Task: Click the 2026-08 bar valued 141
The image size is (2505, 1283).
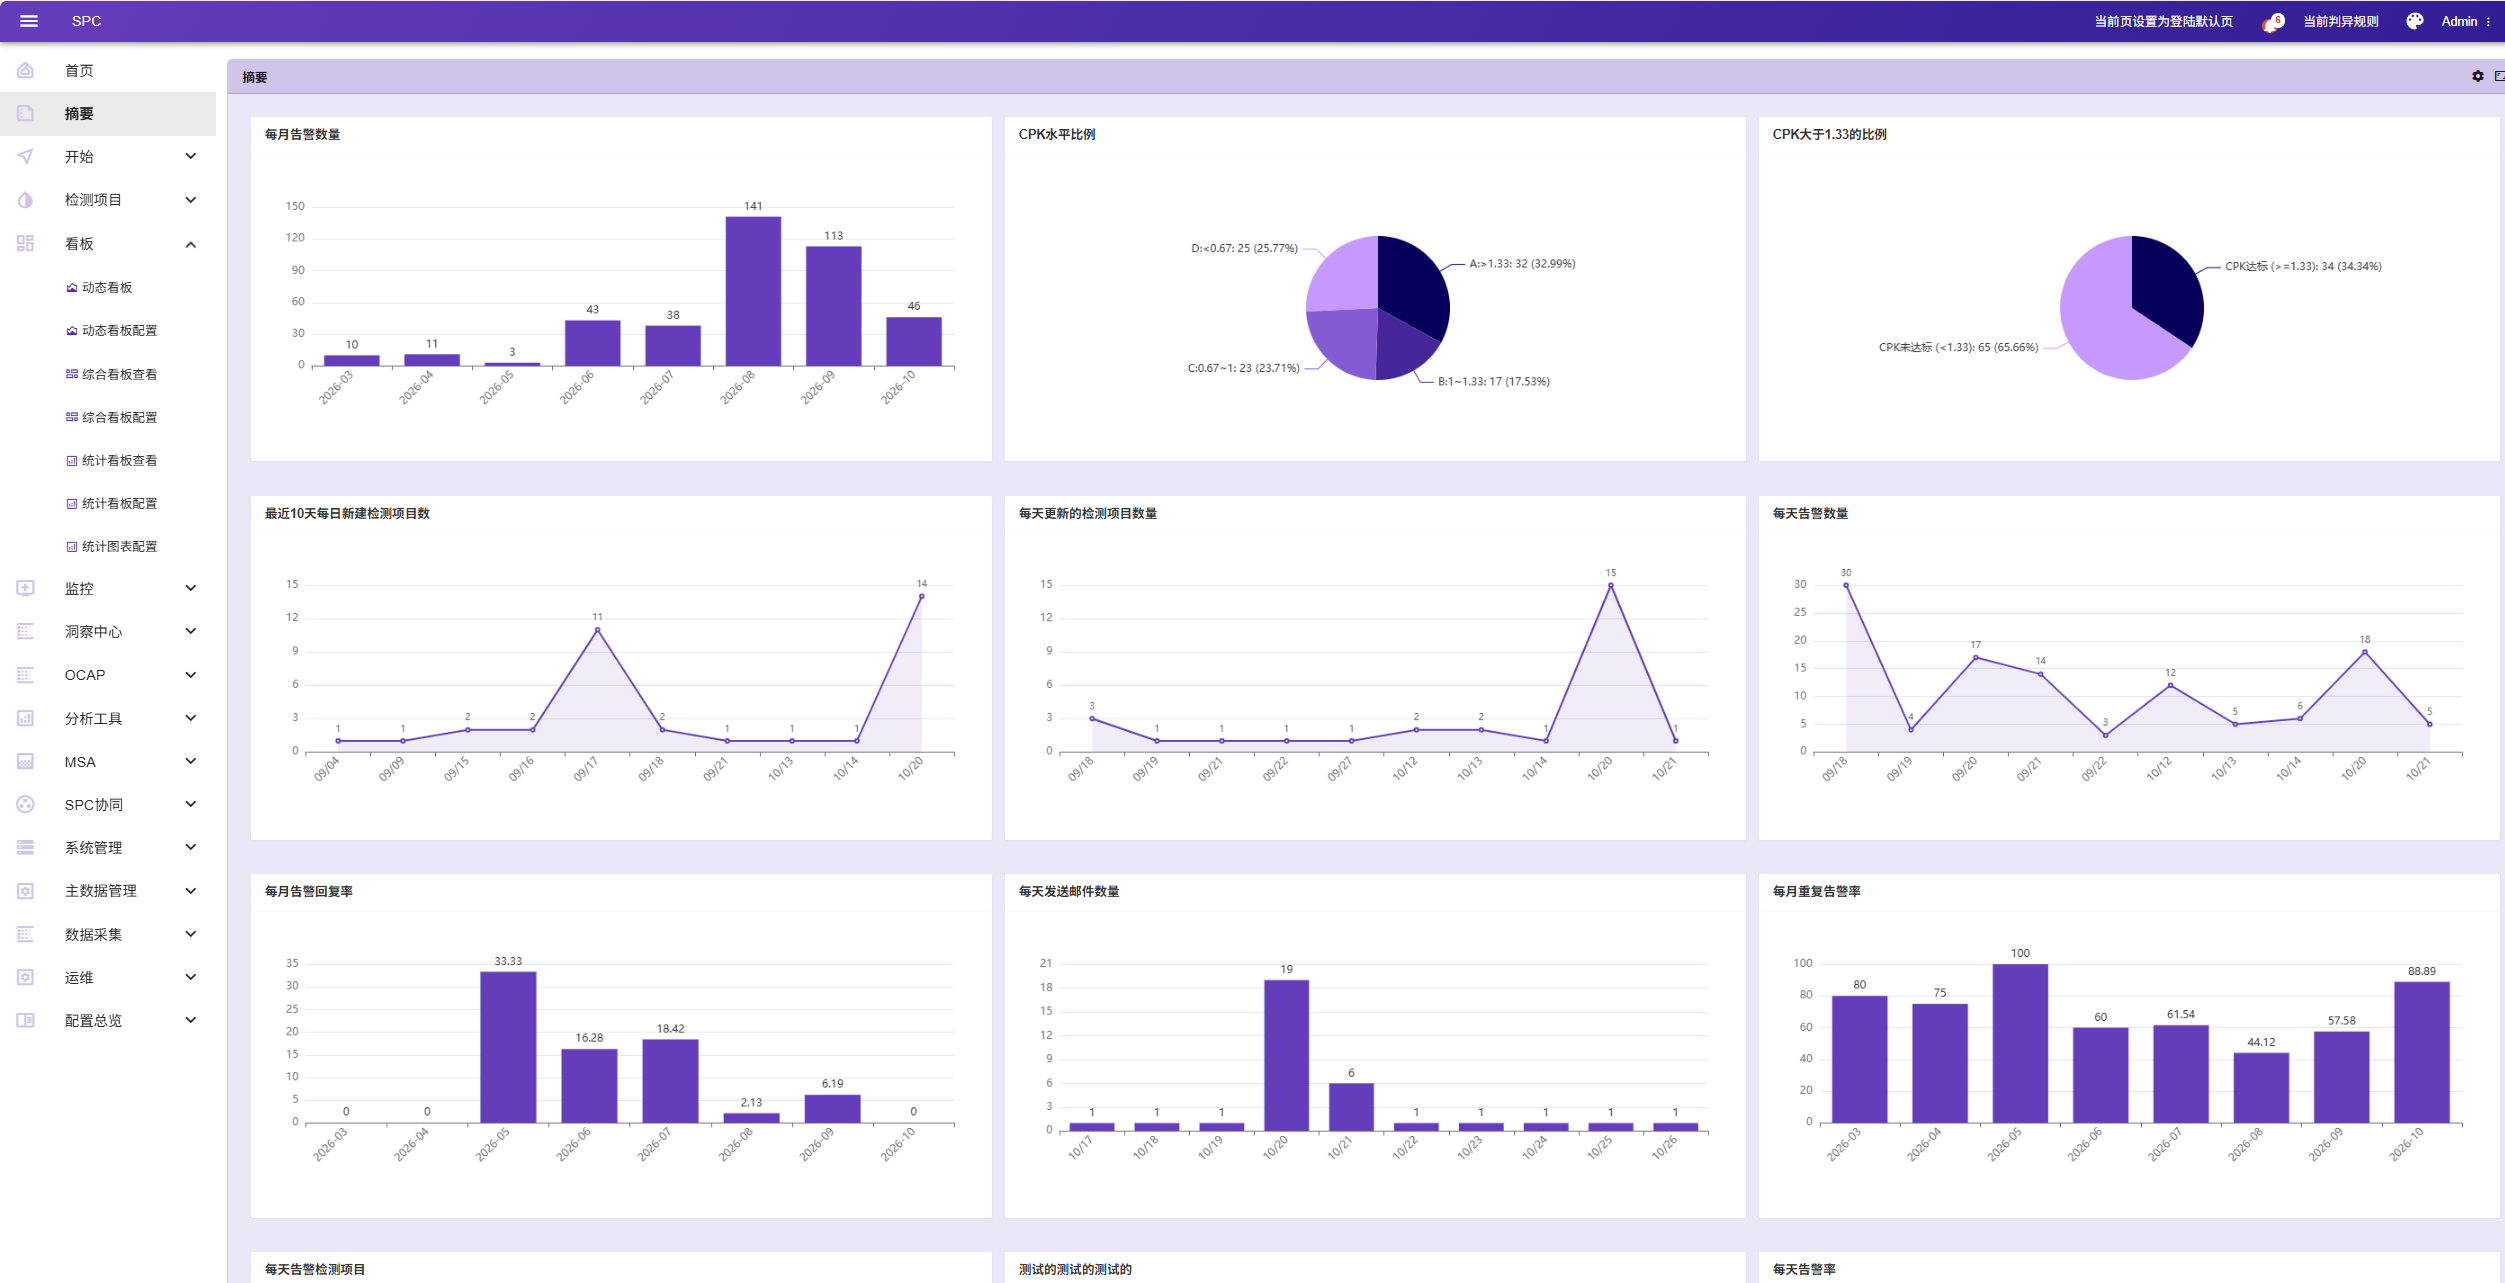Action: tap(753, 291)
